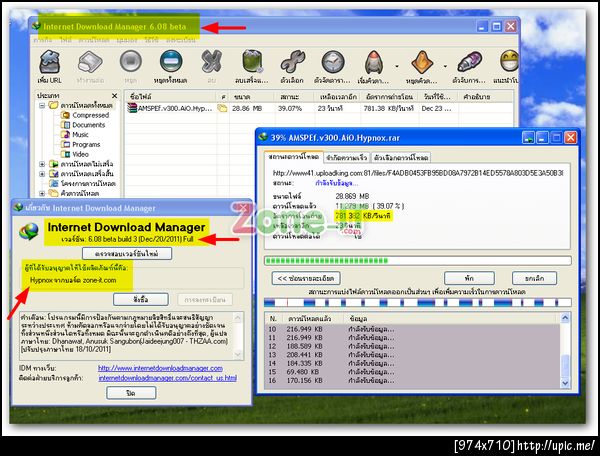
Task: Select connection row 10 with 216.949 KB
Action: point(412,329)
